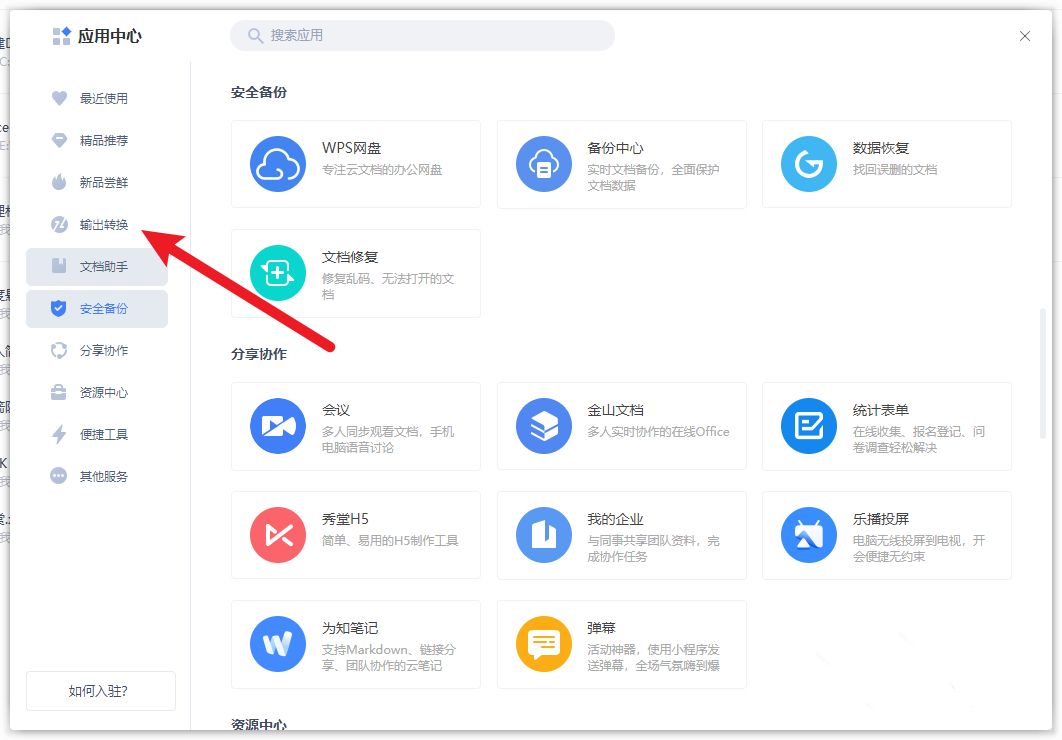Image resolution: width=1062 pixels, height=740 pixels.
Task: Click the shield icon beside 安全备份
Action: [x=59, y=308]
